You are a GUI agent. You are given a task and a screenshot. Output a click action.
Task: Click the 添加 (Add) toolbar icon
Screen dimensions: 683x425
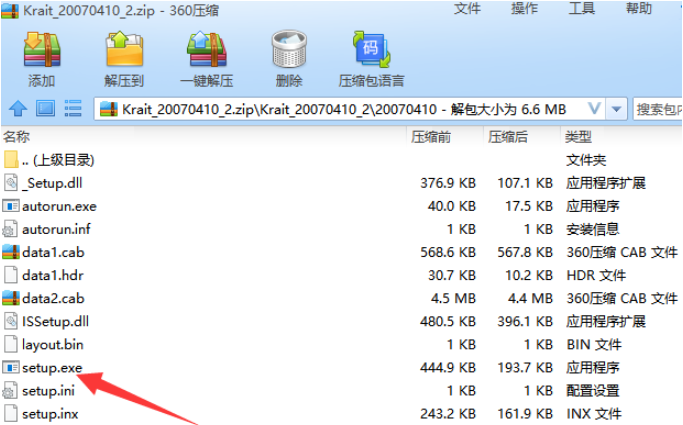pyautogui.click(x=42, y=58)
